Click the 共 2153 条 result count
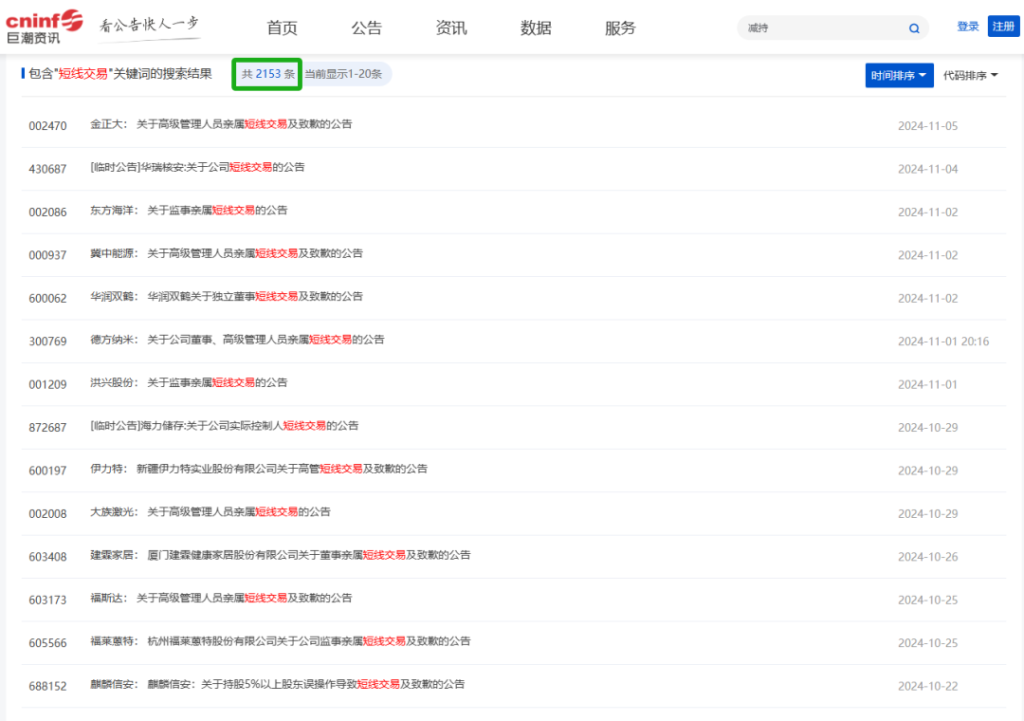This screenshot has width=1024, height=721. (x=267, y=74)
